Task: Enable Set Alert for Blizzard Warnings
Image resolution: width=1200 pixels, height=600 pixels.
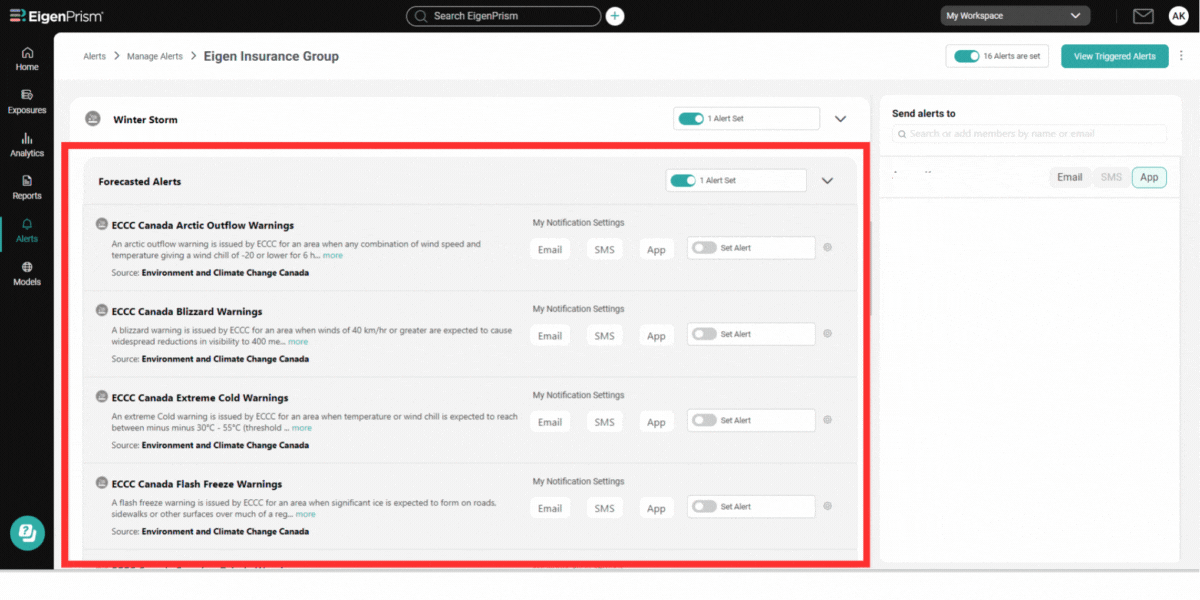Action: click(x=704, y=334)
